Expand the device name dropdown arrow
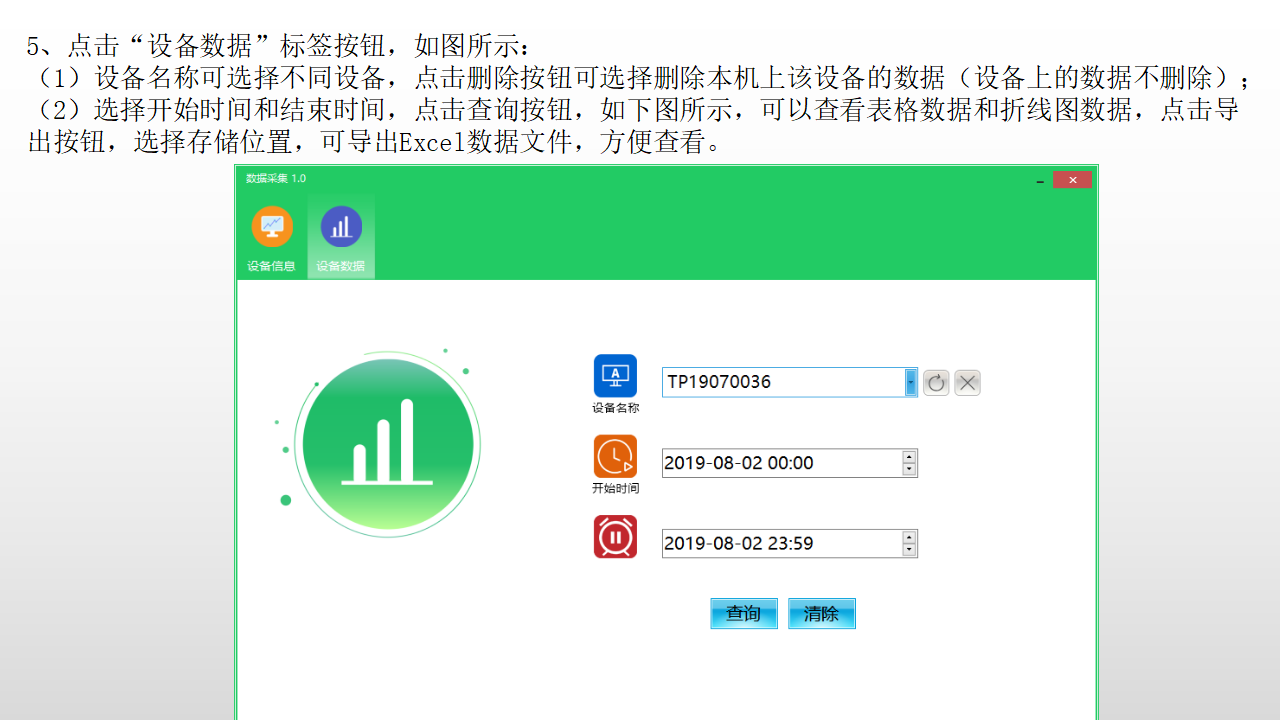The width and height of the screenshot is (1280, 720). [x=911, y=382]
